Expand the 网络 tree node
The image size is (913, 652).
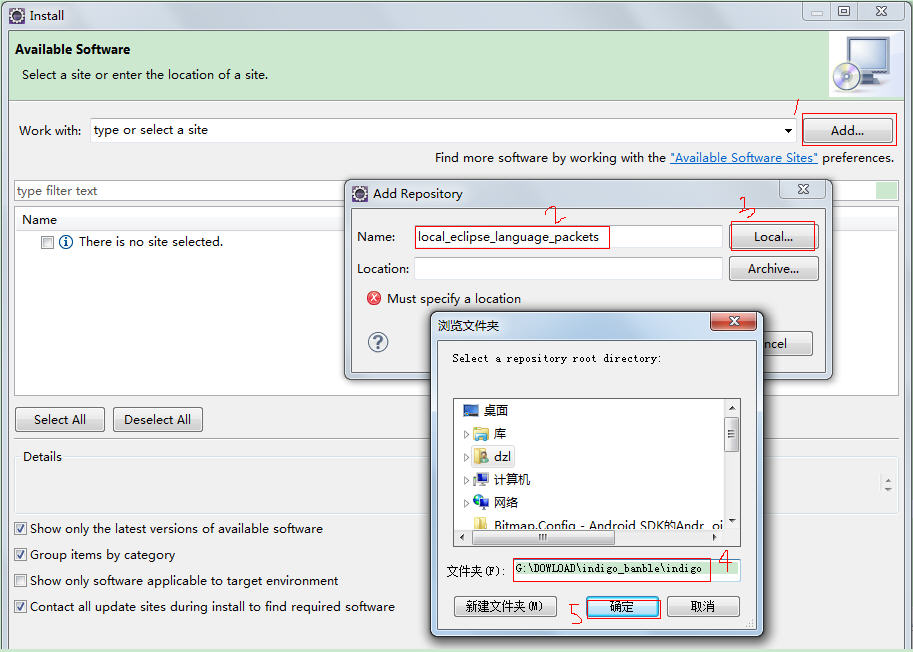[466, 503]
